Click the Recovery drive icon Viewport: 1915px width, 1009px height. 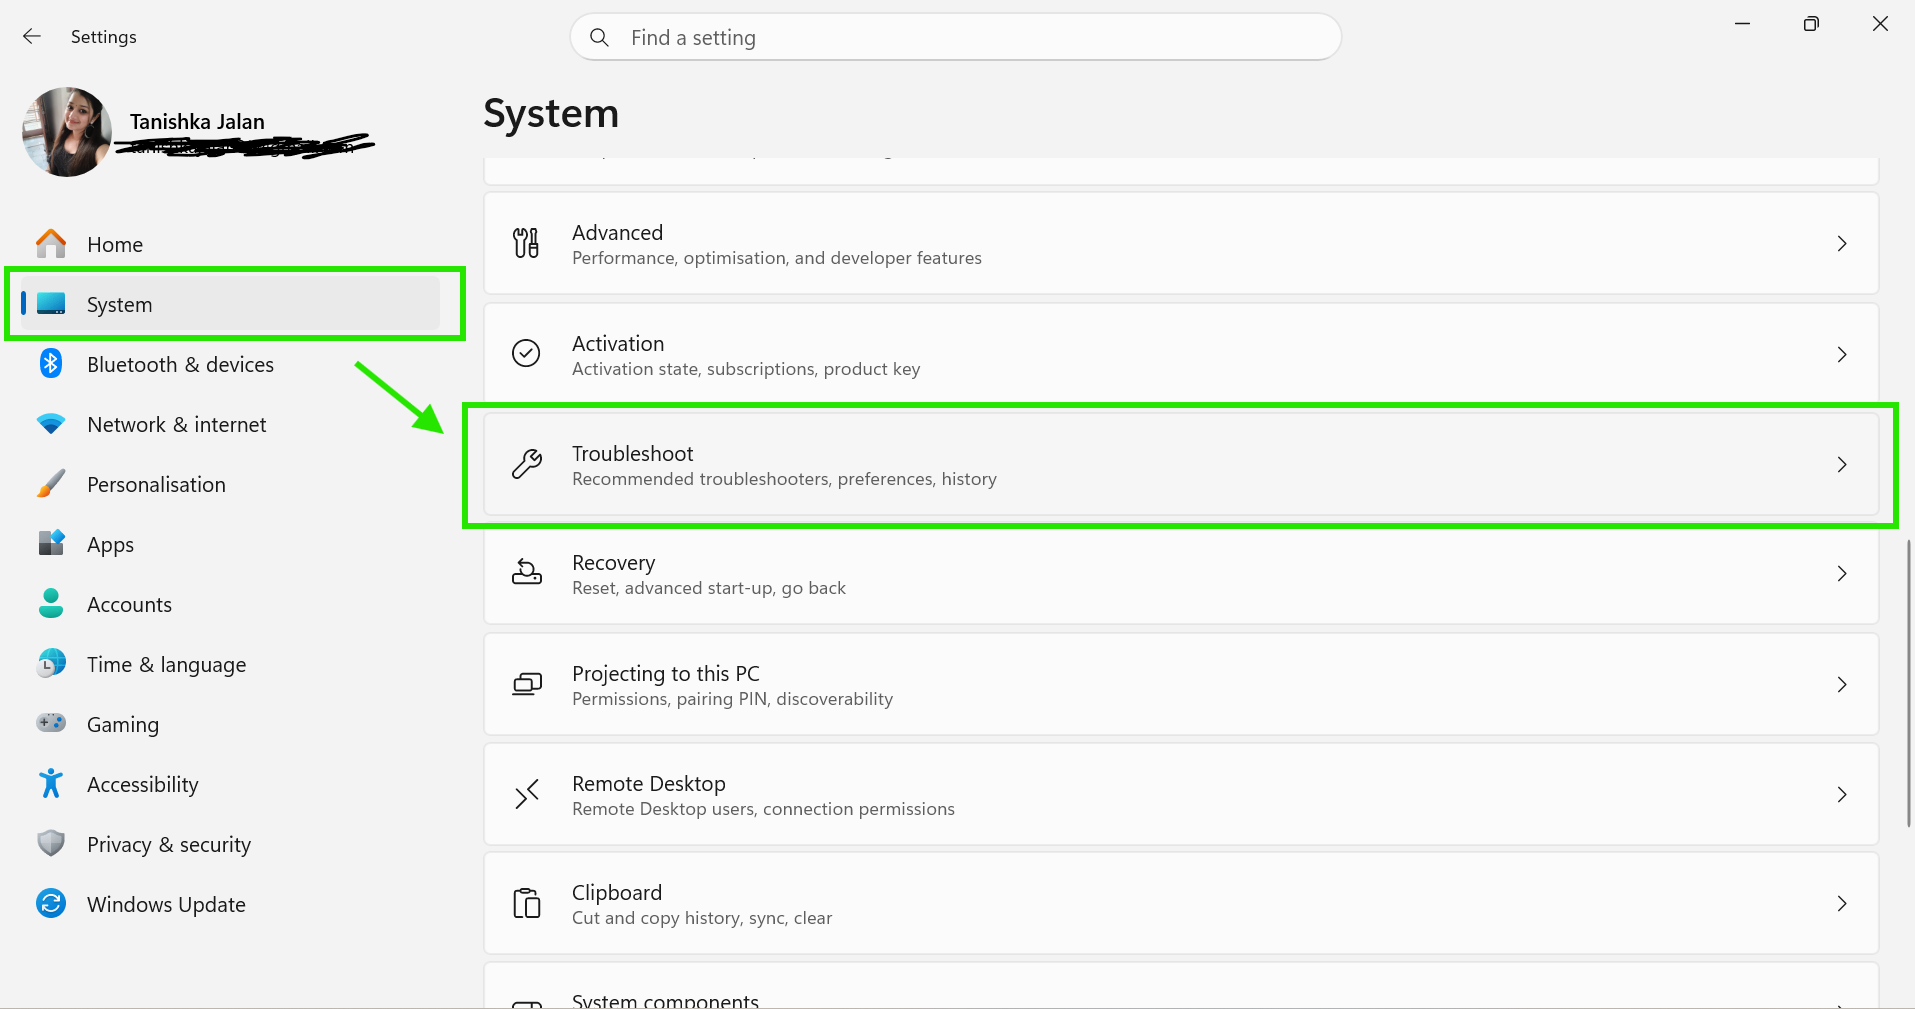527,573
